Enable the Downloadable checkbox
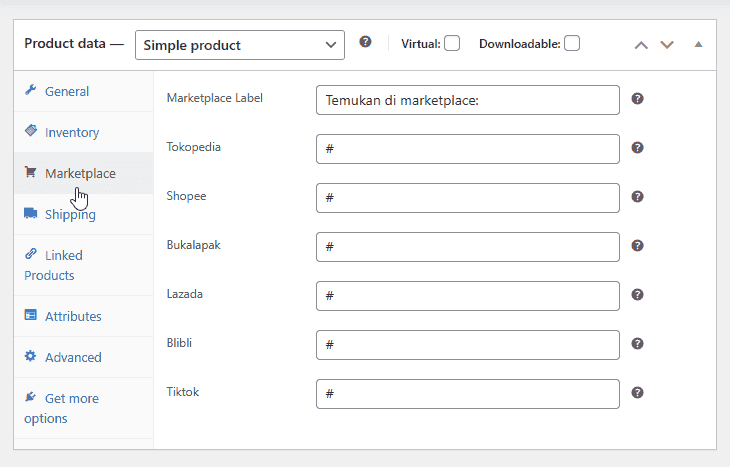Image resolution: width=730 pixels, height=467 pixels. (x=572, y=43)
